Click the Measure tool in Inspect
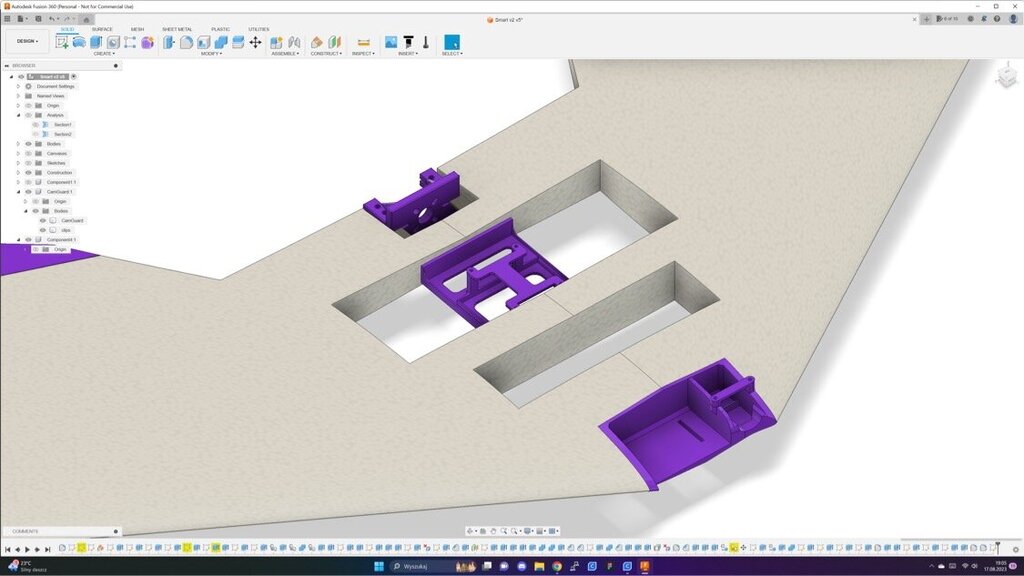Viewport: 1024px width, 576px height. coord(363,42)
